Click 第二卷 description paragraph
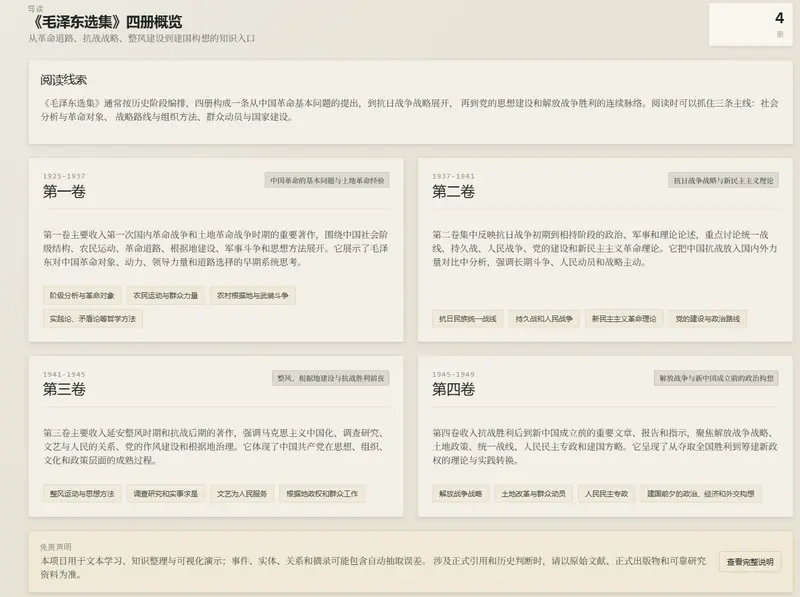 [x=605, y=248]
